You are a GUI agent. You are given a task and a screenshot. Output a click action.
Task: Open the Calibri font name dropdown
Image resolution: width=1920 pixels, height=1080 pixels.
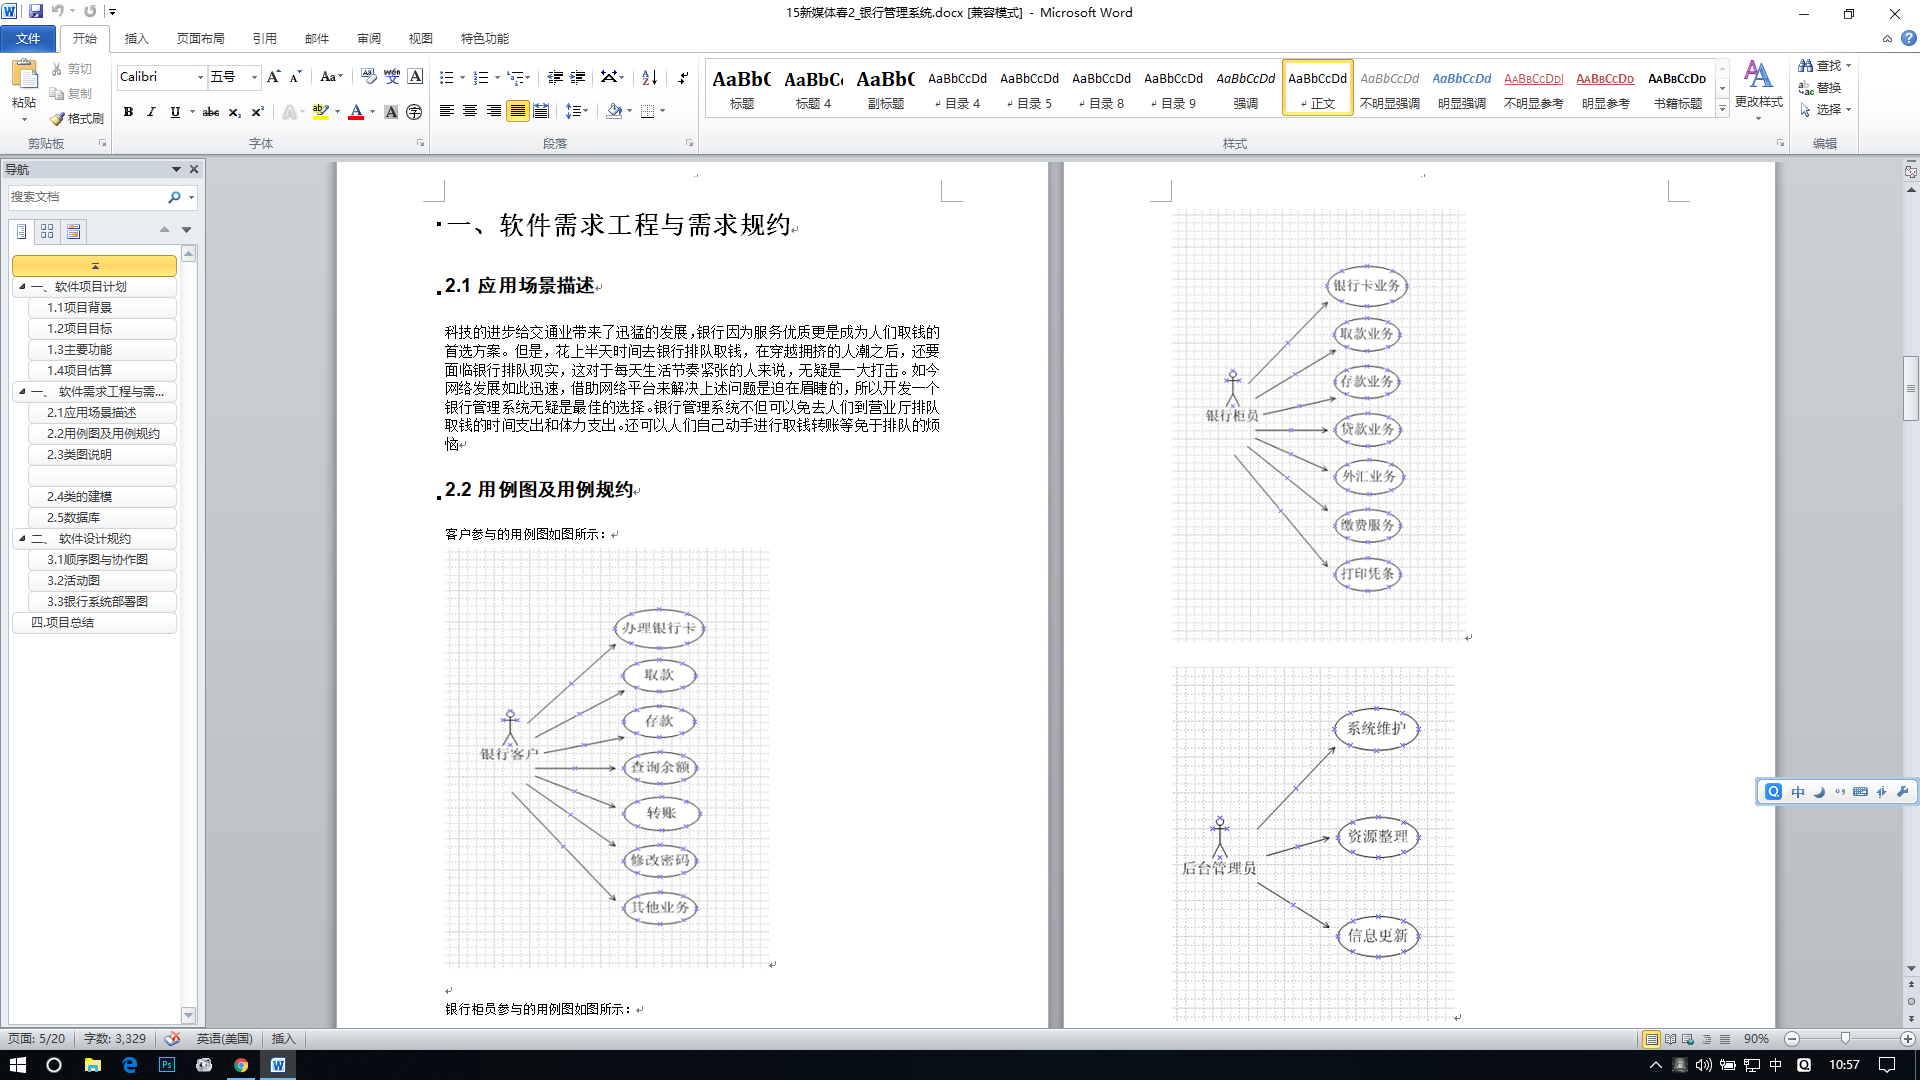(x=200, y=77)
